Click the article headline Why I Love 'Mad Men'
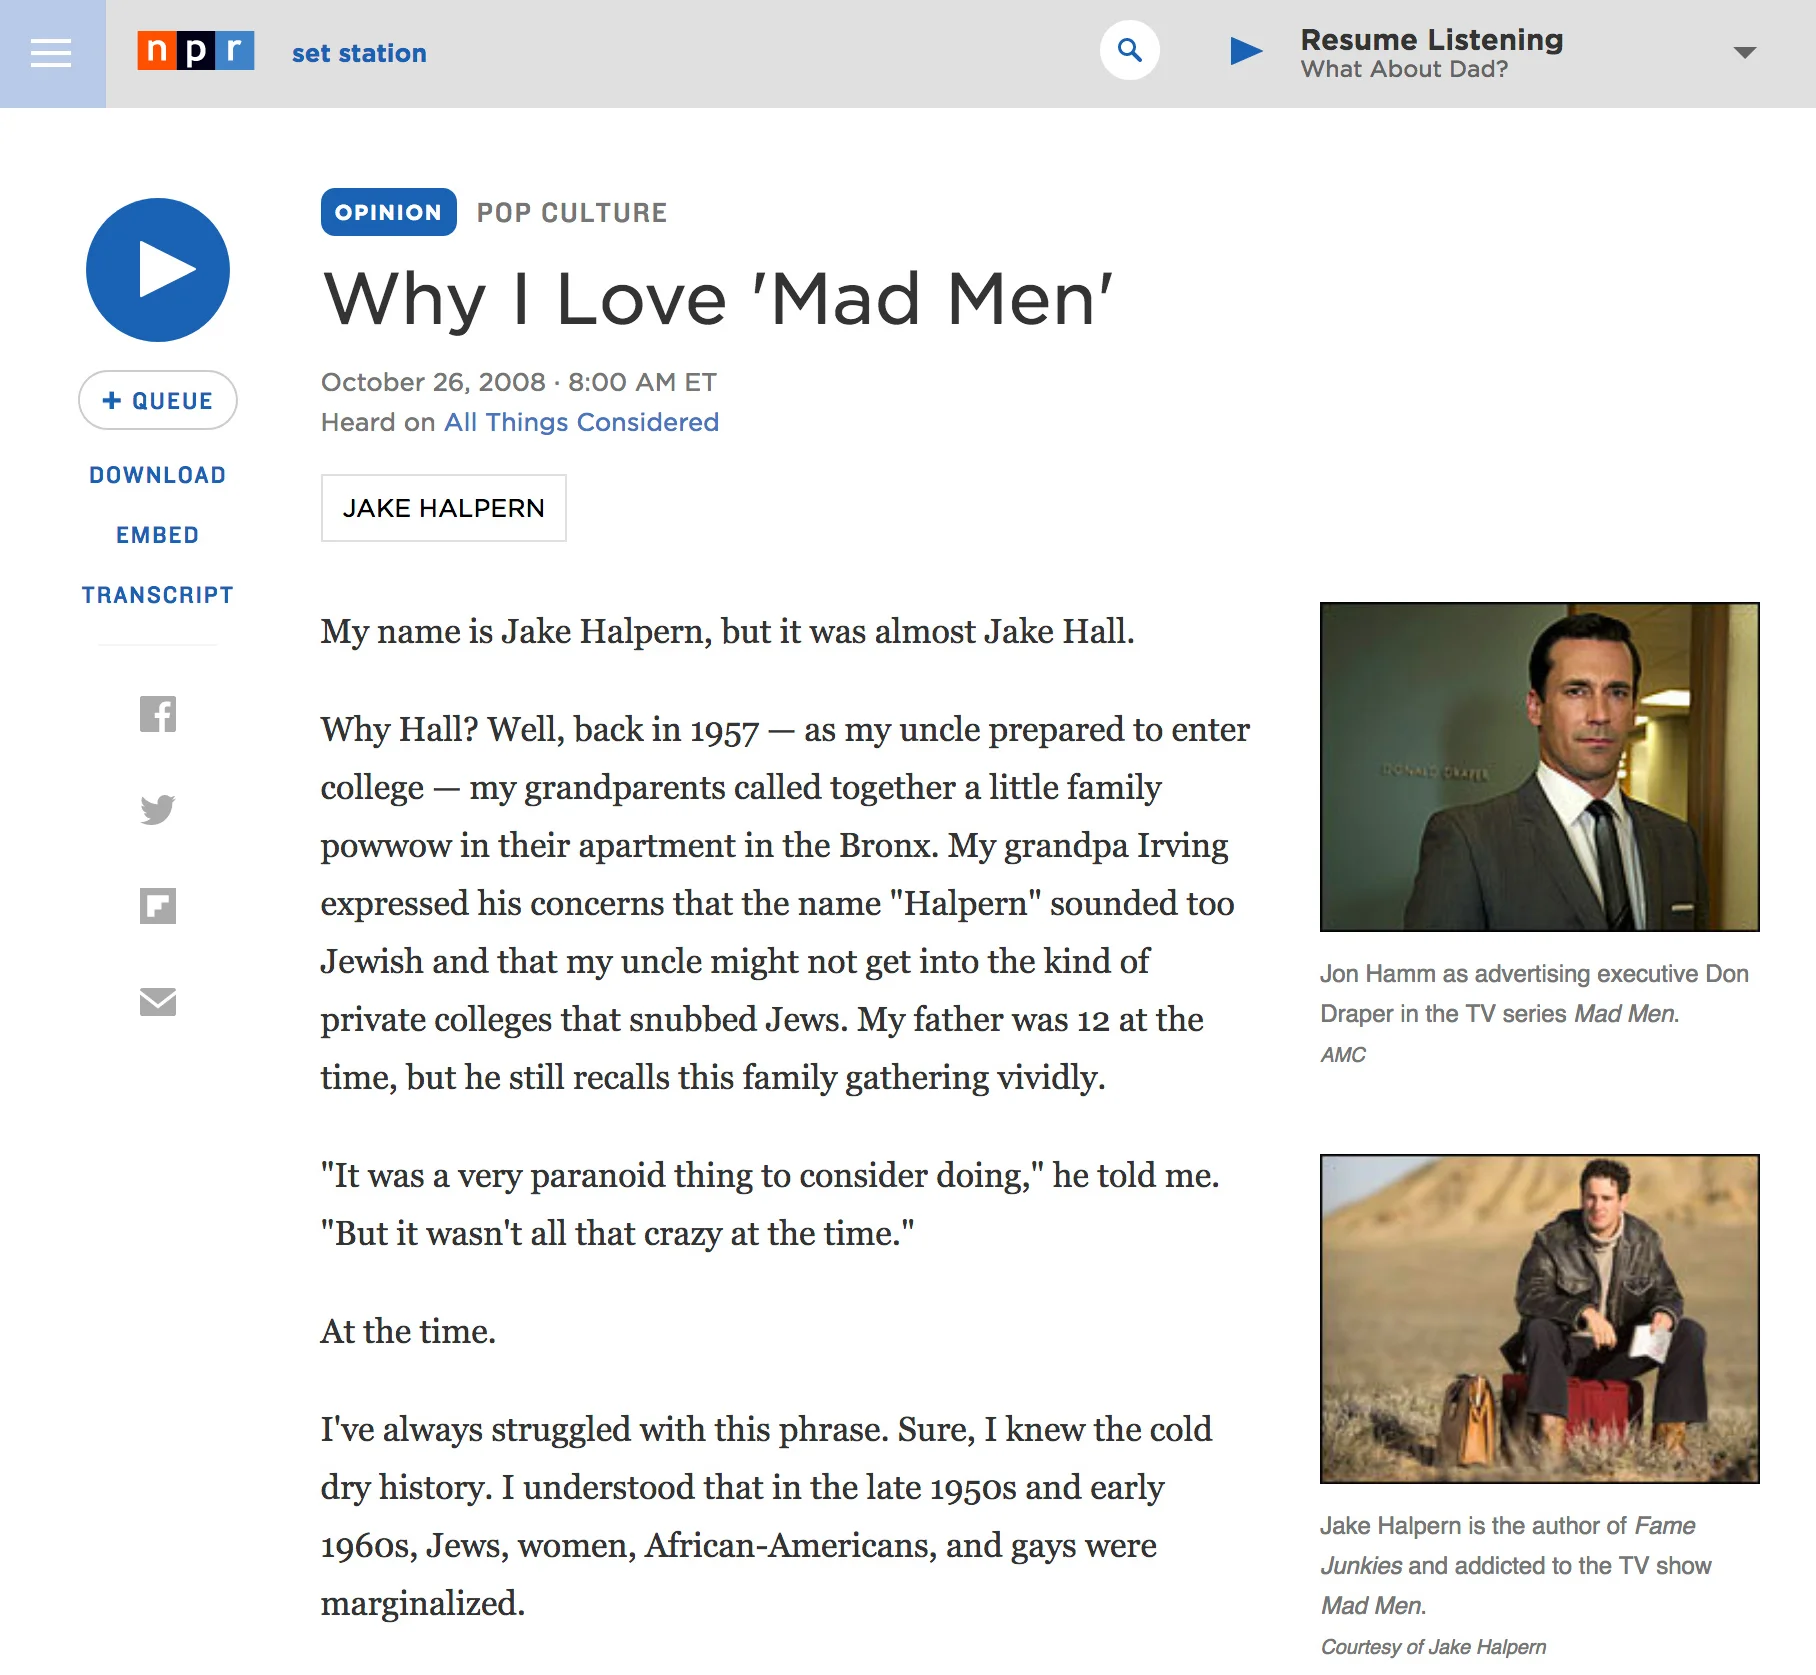 point(718,299)
